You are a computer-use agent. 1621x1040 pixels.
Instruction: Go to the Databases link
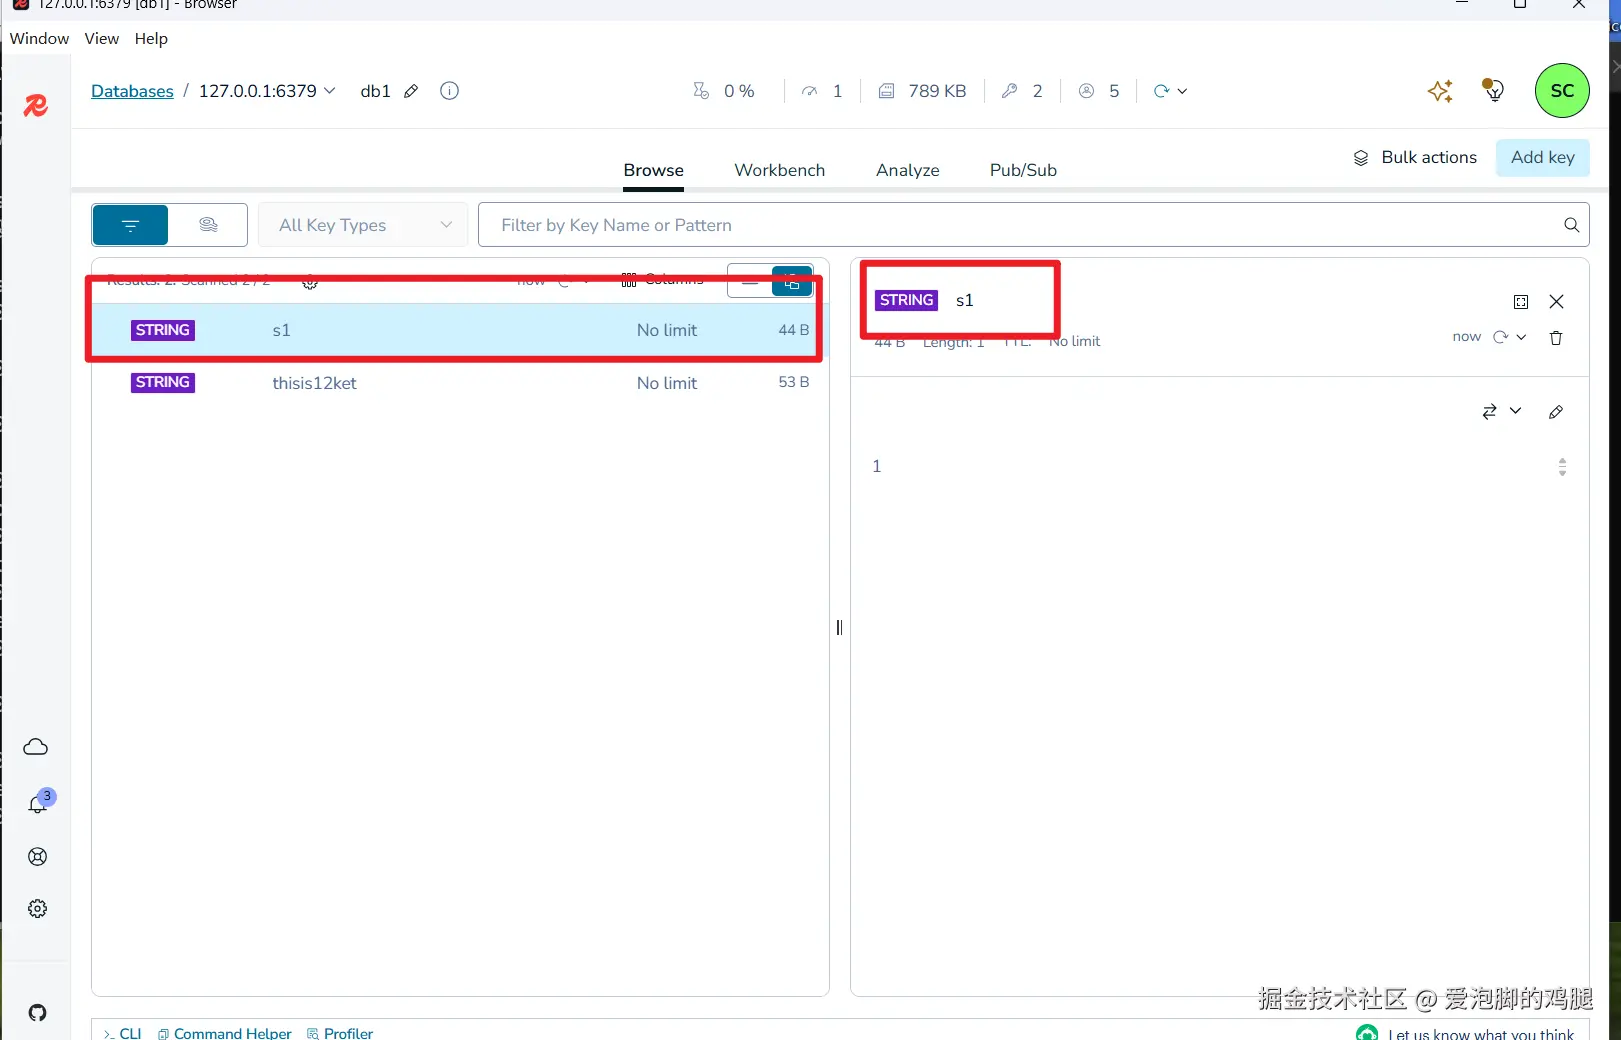pos(132,91)
